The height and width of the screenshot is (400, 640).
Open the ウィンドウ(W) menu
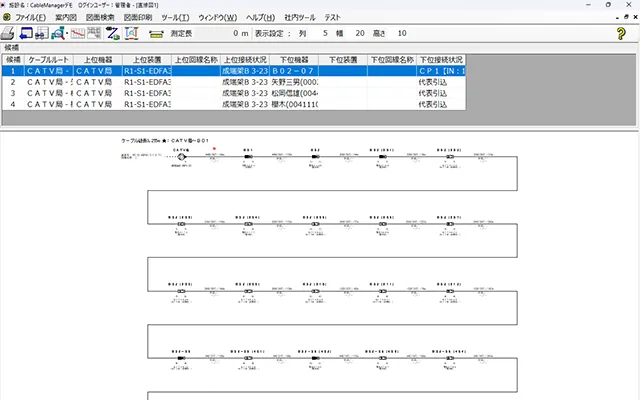click(x=218, y=18)
